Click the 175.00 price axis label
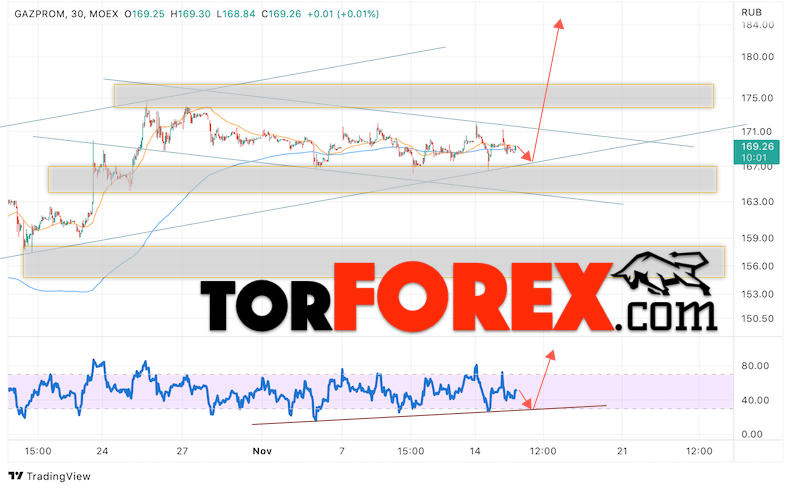 [x=757, y=98]
